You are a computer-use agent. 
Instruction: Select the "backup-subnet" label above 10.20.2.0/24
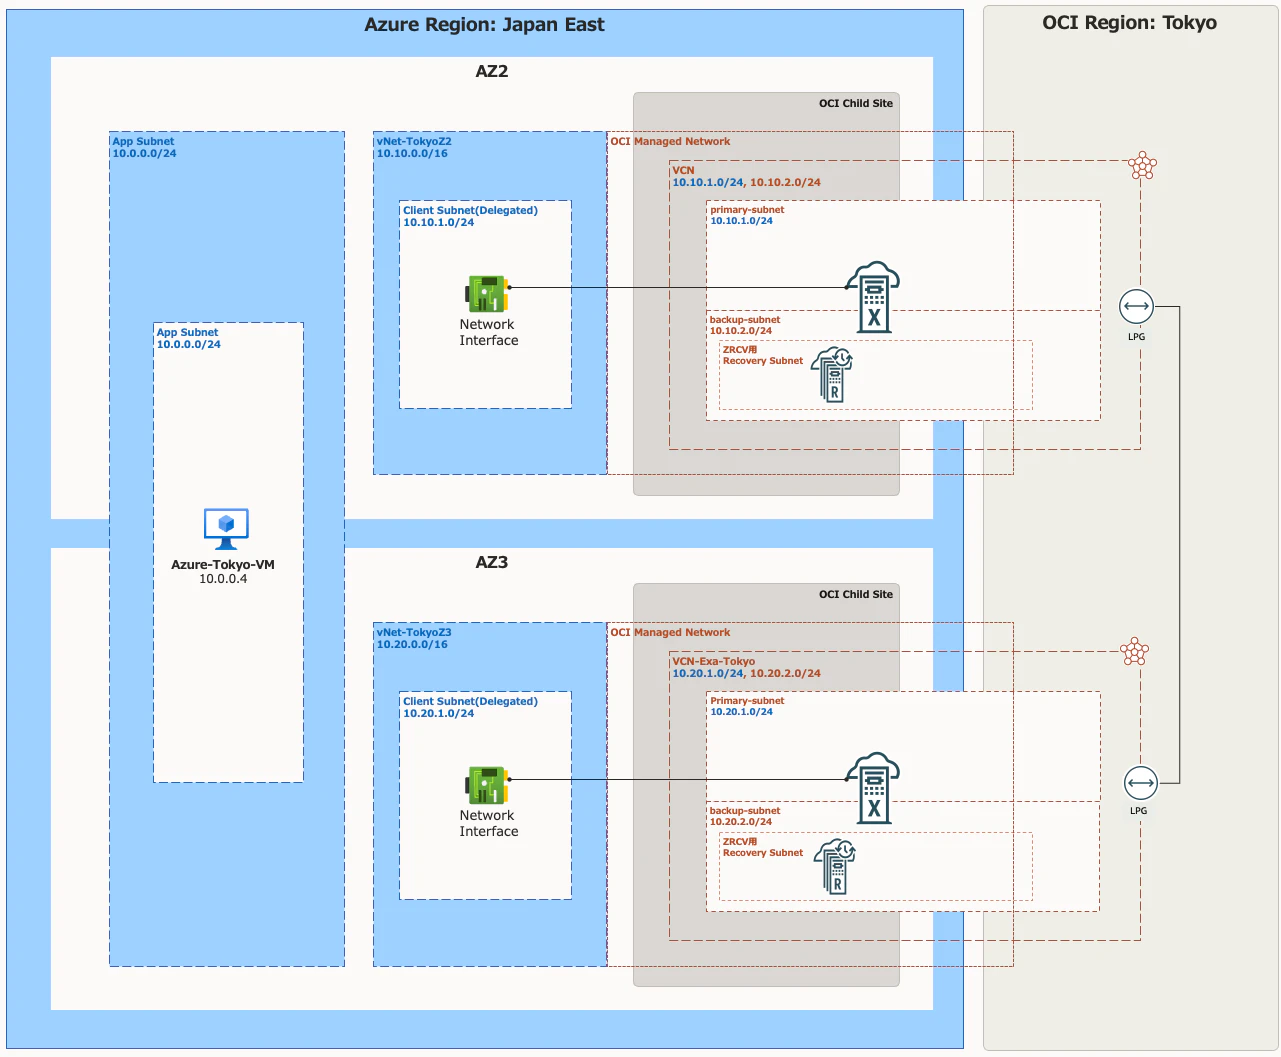pyautogui.click(x=745, y=811)
